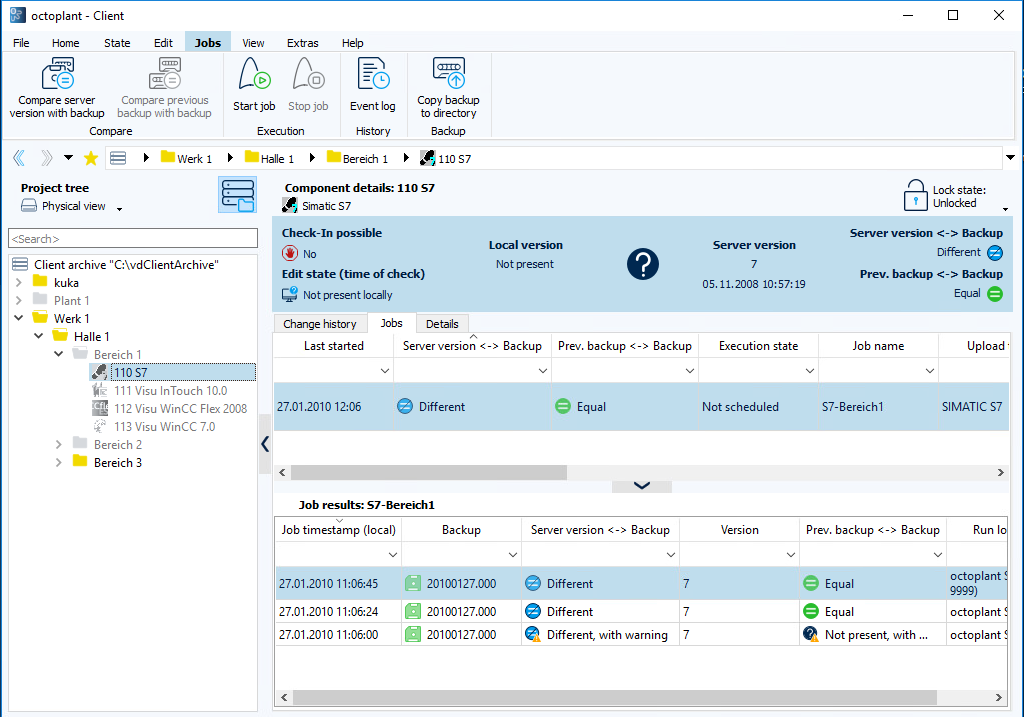Click the large question mark status icon
The image size is (1024, 717).
pos(643,264)
